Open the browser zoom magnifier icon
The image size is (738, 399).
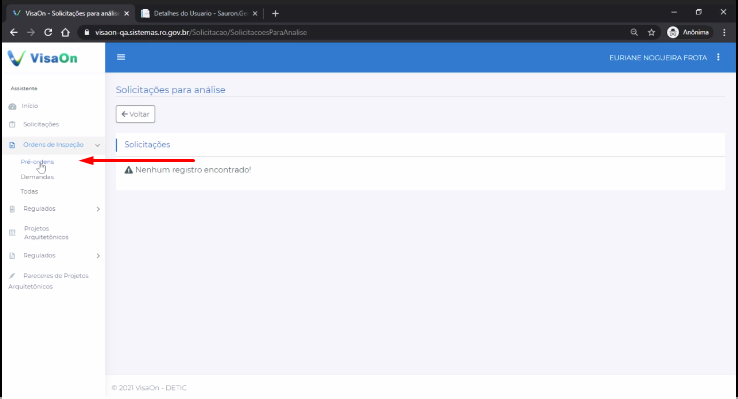click(634, 32)
